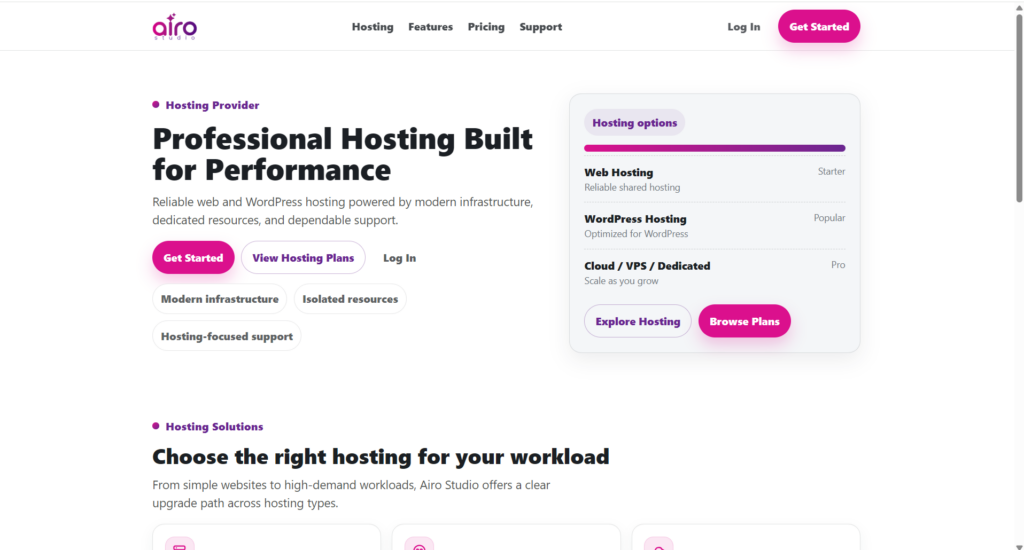
Task: Click the Hosting-focused support pill
Action: [226, 337]
